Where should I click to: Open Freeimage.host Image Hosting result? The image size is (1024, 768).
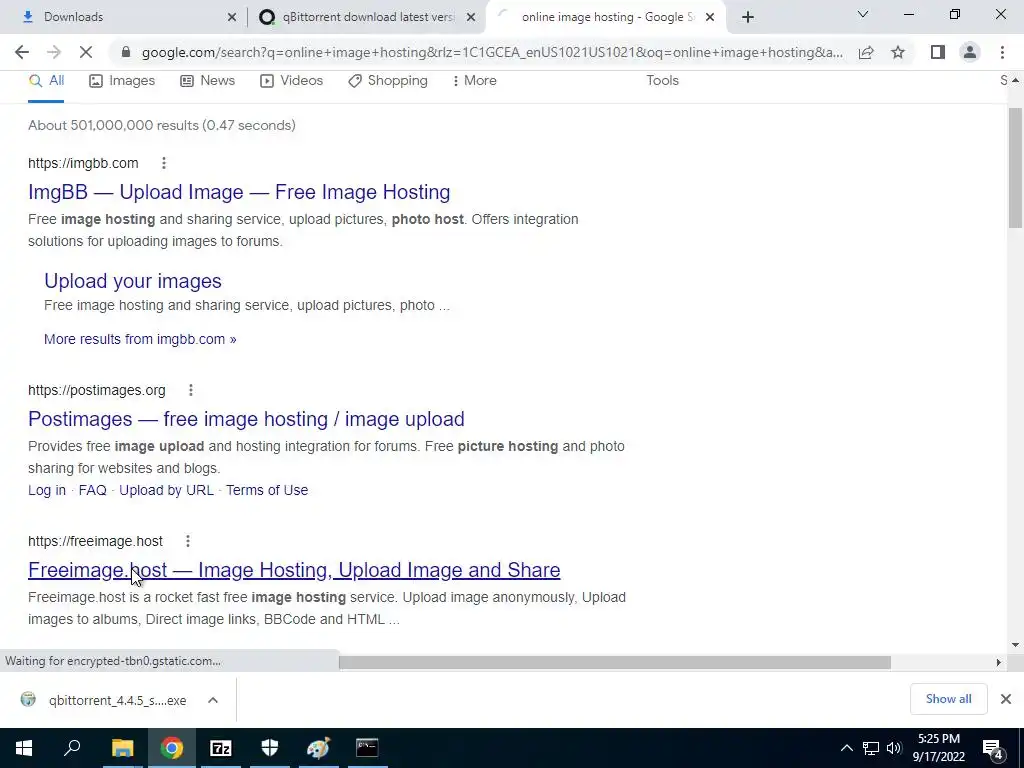point(294,570)
